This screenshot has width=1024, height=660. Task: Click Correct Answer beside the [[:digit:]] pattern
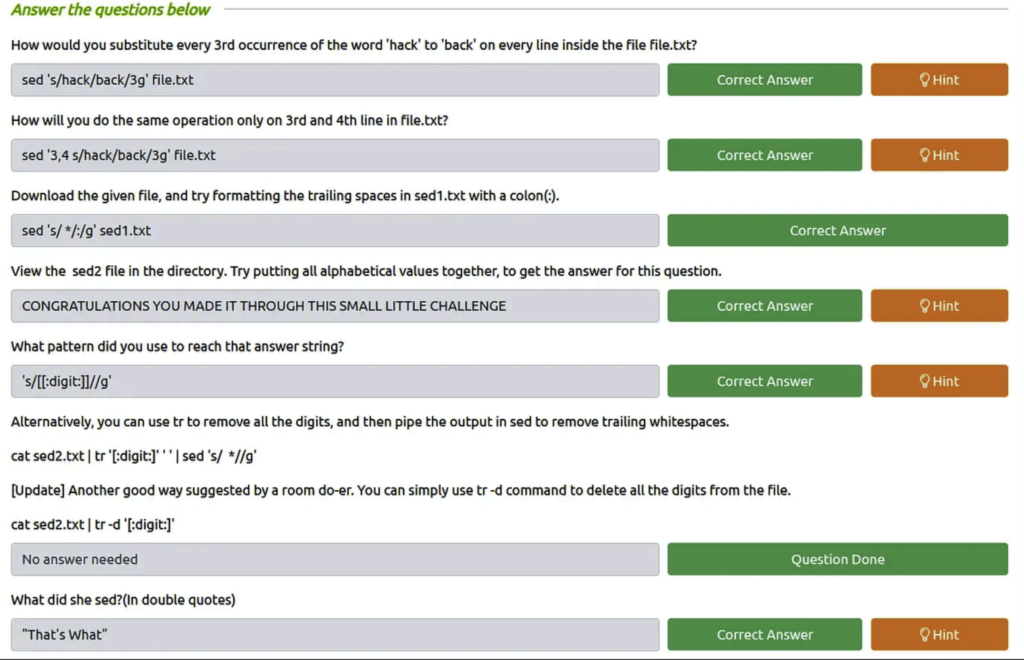coord(765,381)
